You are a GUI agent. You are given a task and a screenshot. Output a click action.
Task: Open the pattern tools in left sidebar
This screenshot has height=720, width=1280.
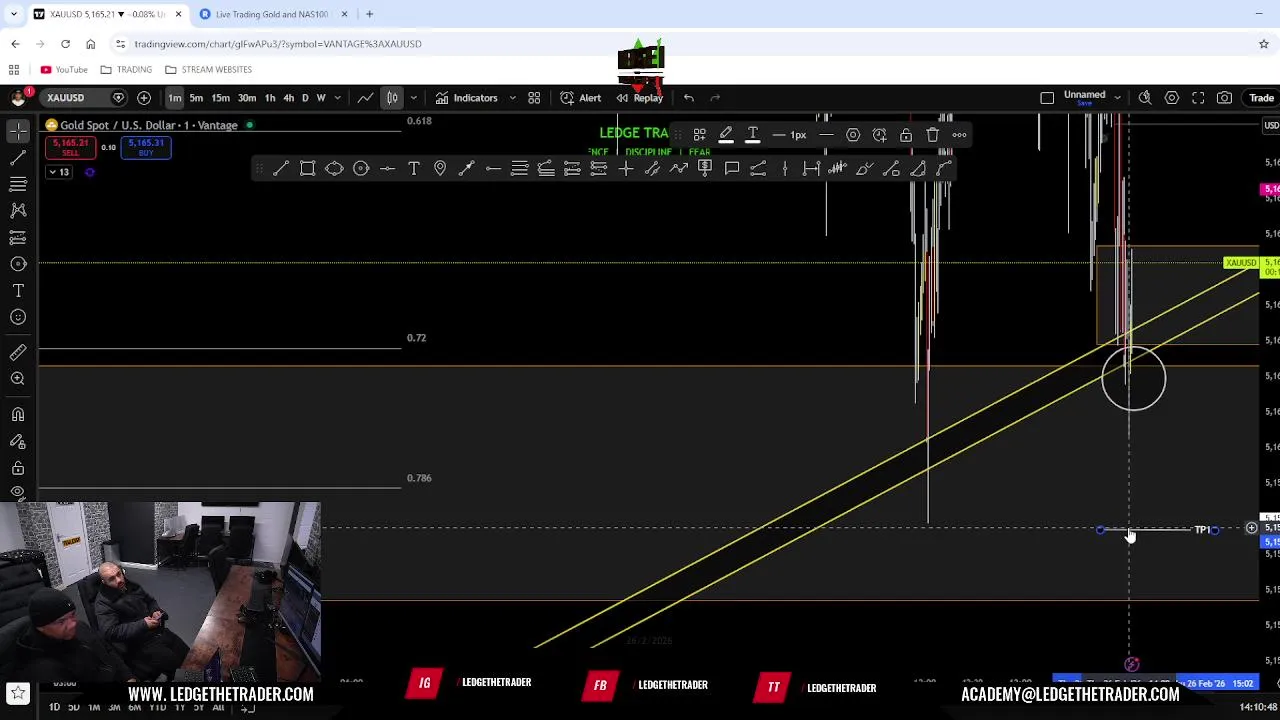tap(18, 210)
